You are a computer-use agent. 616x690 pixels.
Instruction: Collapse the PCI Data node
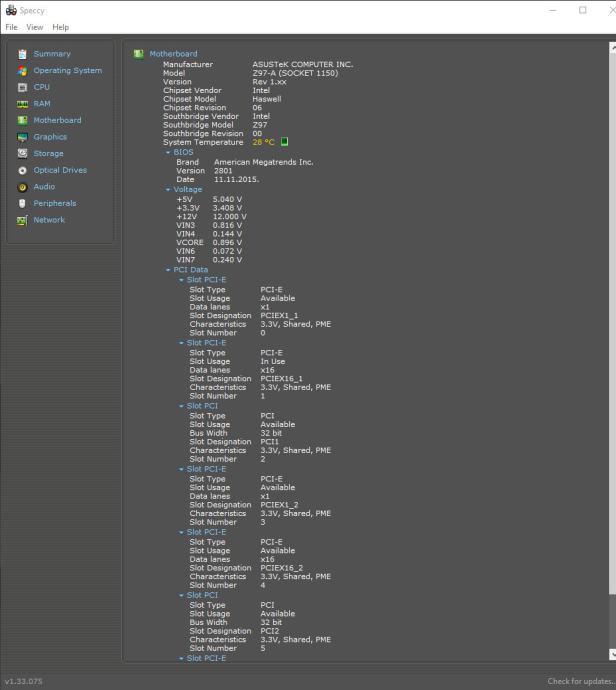click(168, 270)
